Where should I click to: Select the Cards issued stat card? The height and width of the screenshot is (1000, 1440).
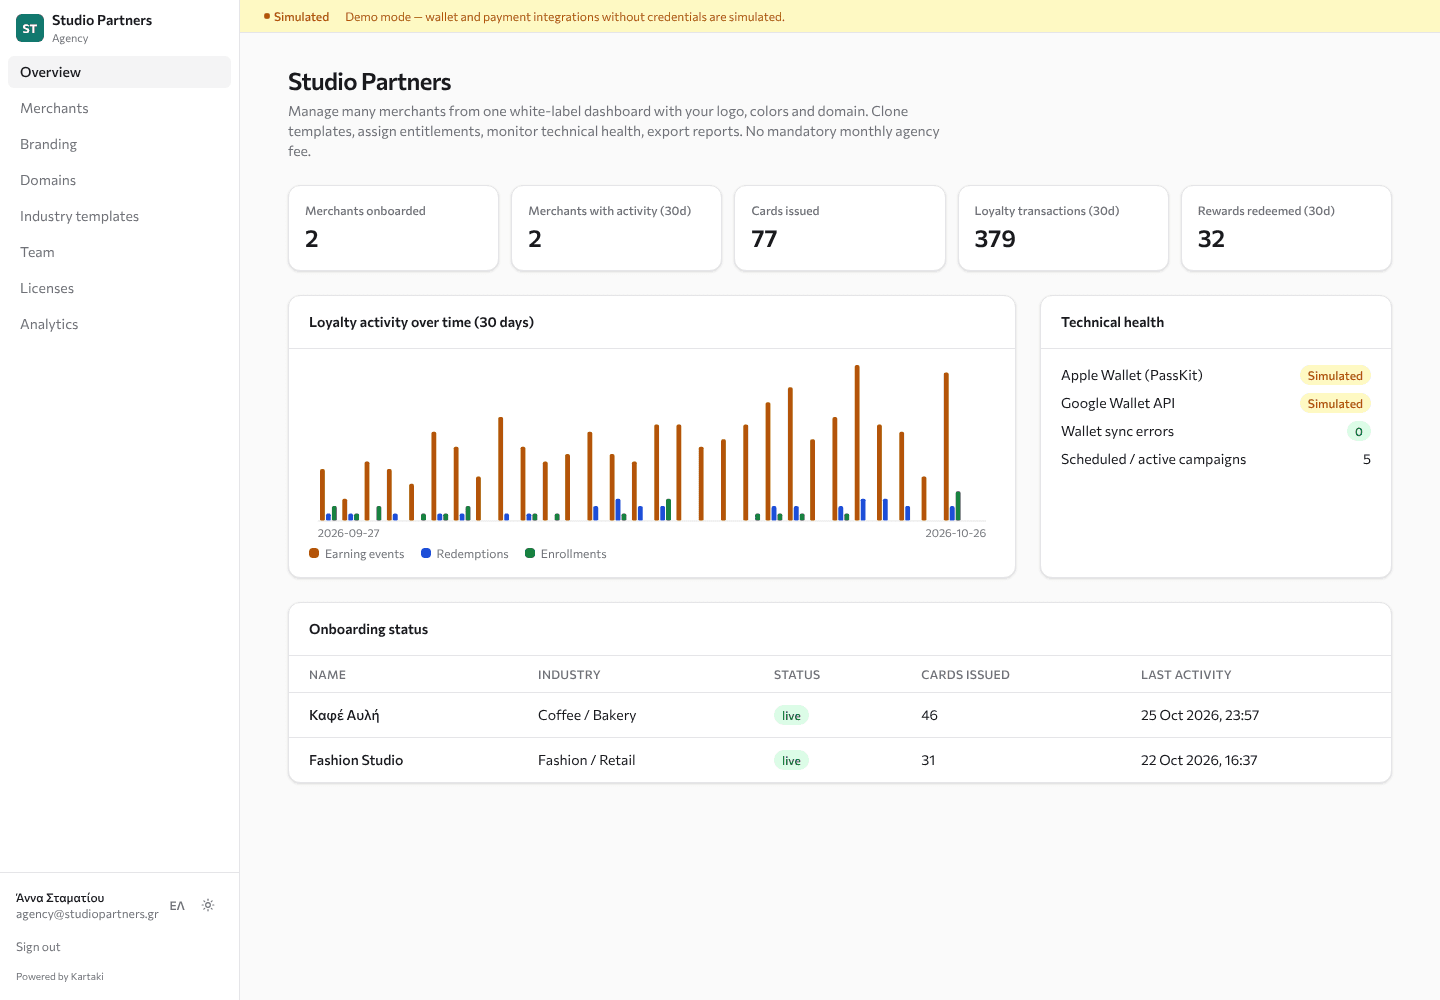(840, 228)
